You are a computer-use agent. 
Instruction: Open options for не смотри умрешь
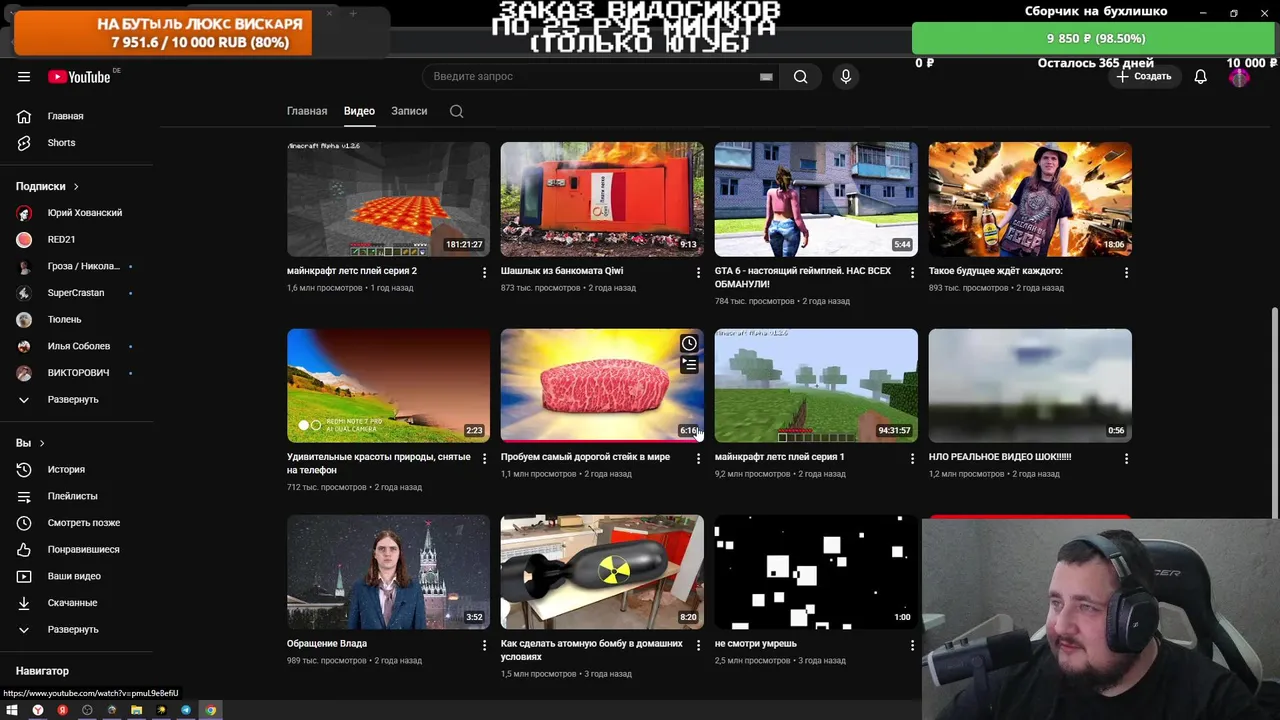[912, 645]
